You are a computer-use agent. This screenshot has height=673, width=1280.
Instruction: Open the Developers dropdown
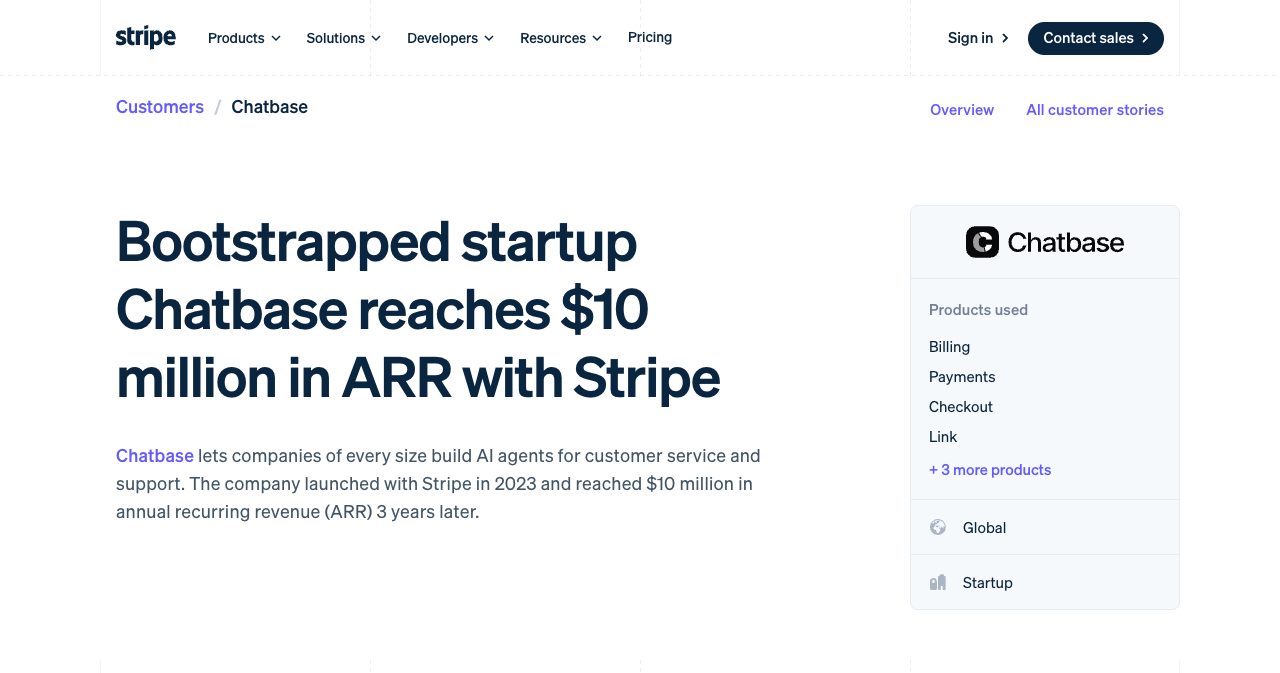[451, 38]
